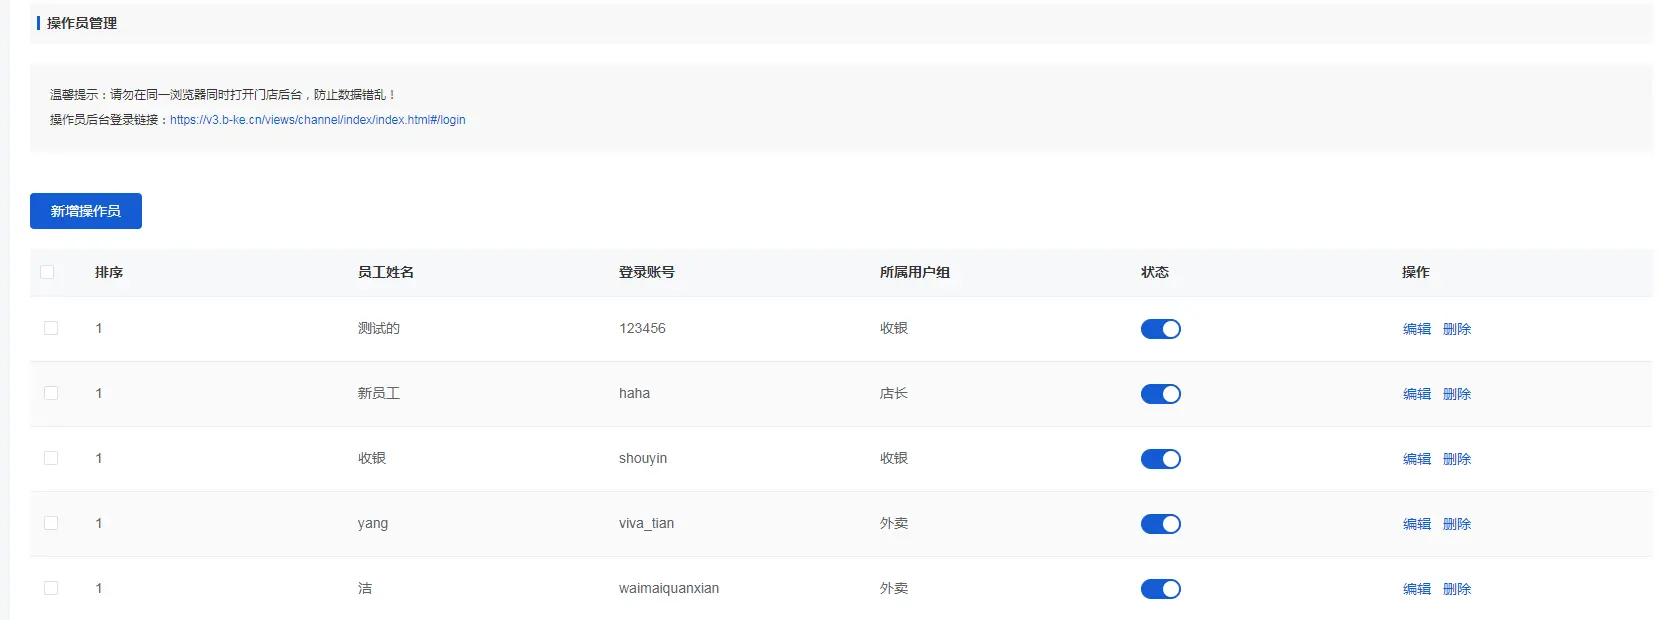Toggle the status switch for account 123456
Viewport: 1673px width, 620px height.
coord(1161,329)
